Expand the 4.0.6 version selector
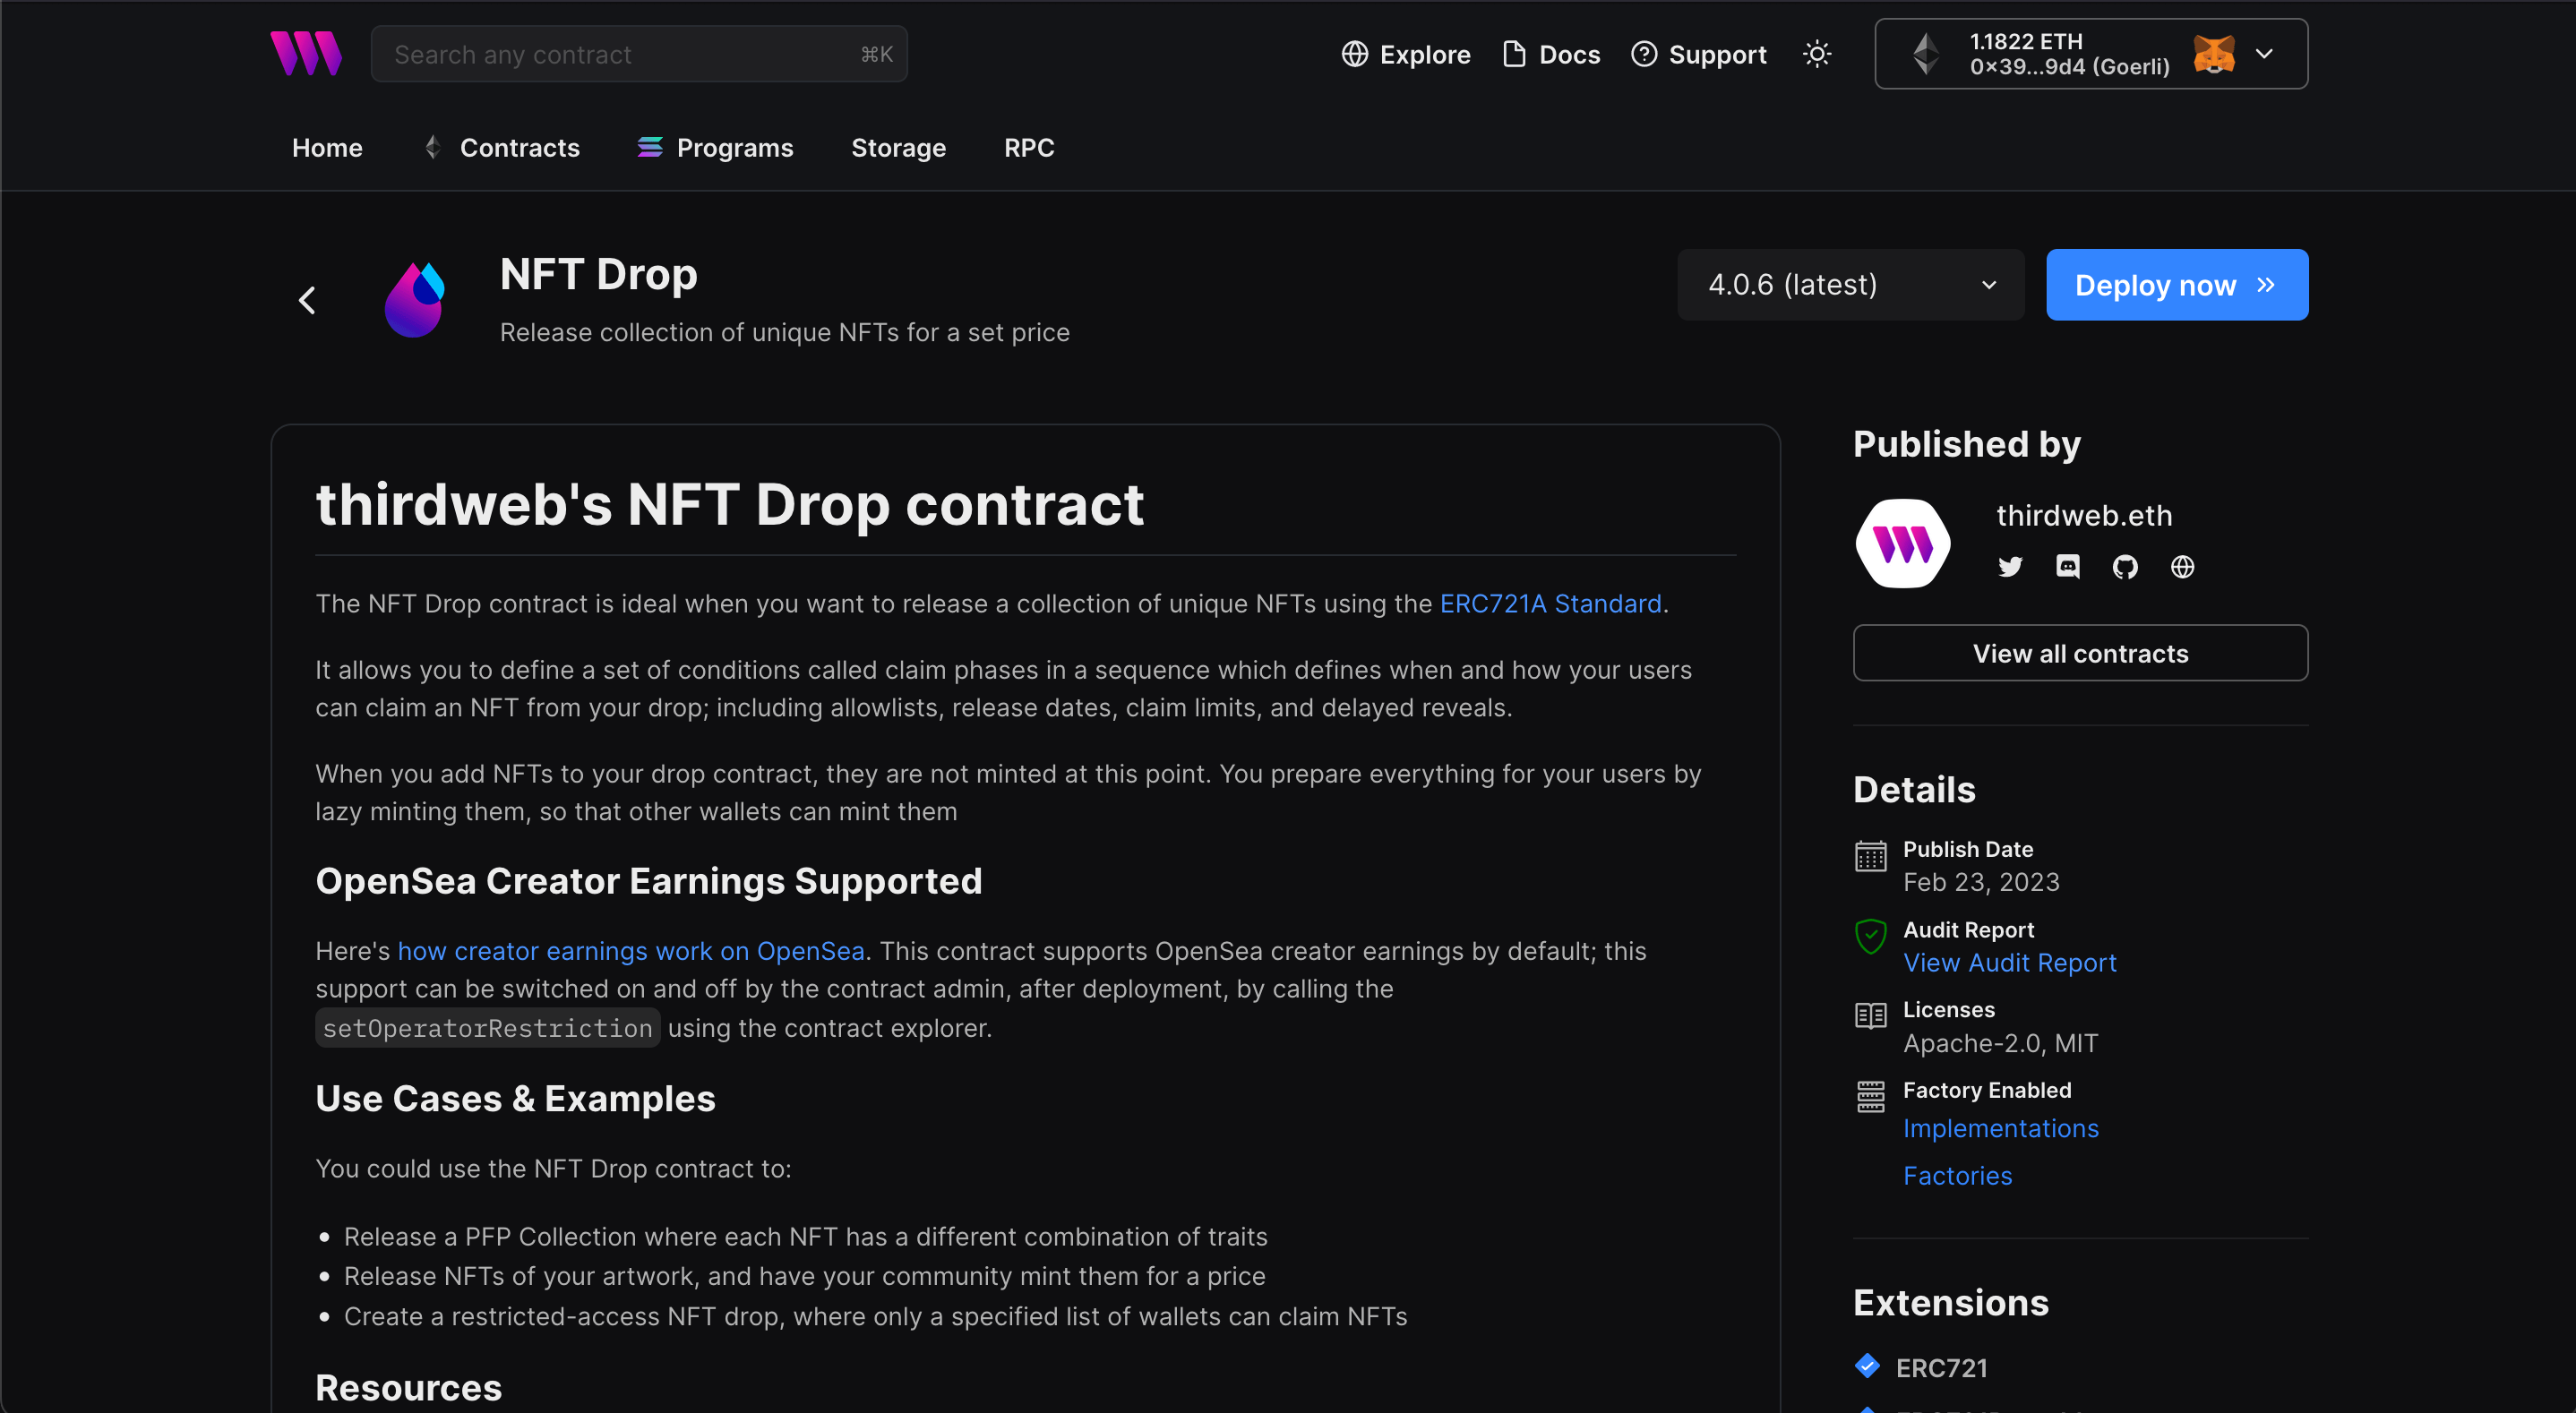The width and height of the screenshot is (2576, 1413). pos(1849,284)
